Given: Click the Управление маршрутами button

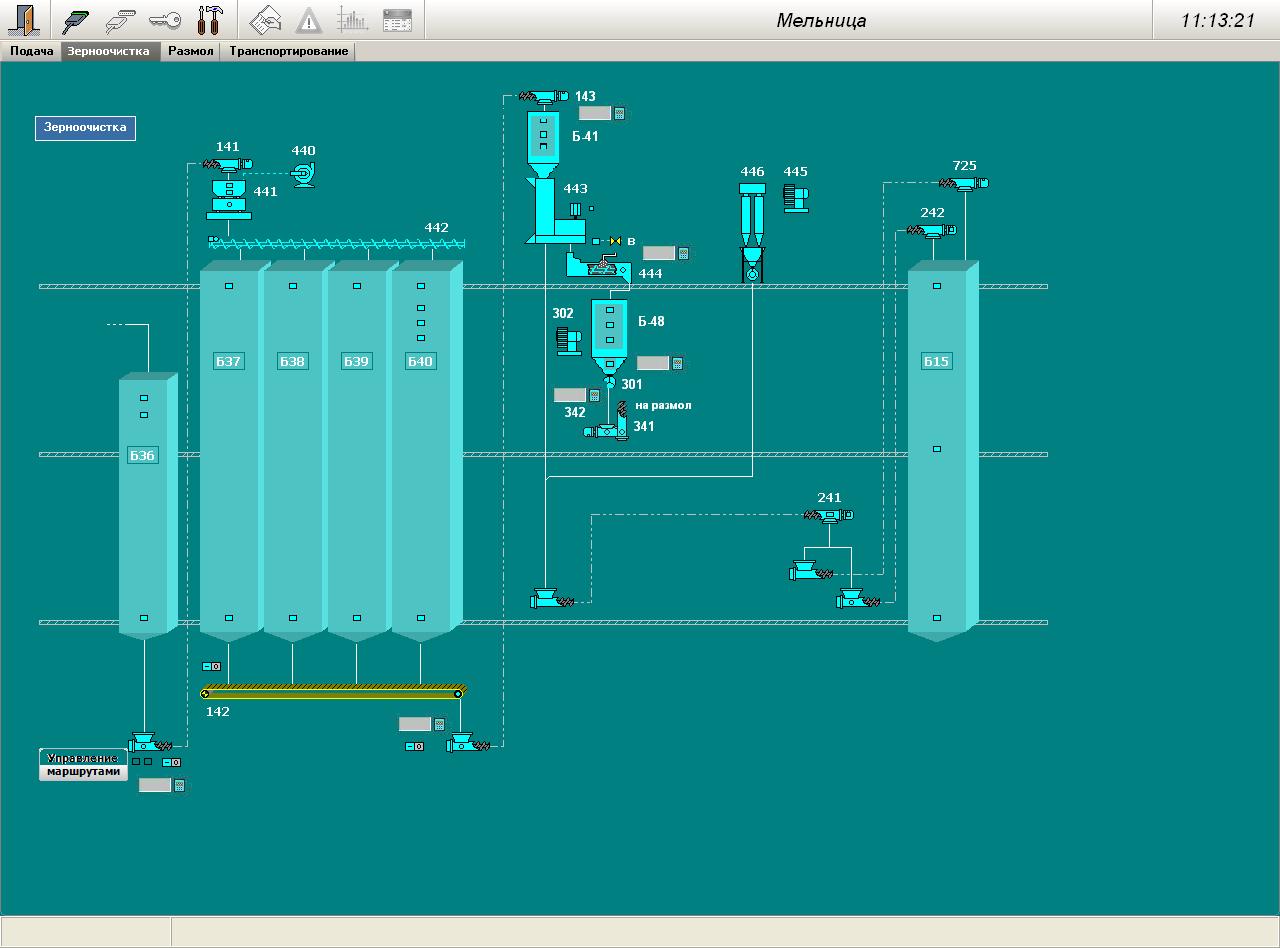Looking at the screenshot, I should [x=84, y=764].
